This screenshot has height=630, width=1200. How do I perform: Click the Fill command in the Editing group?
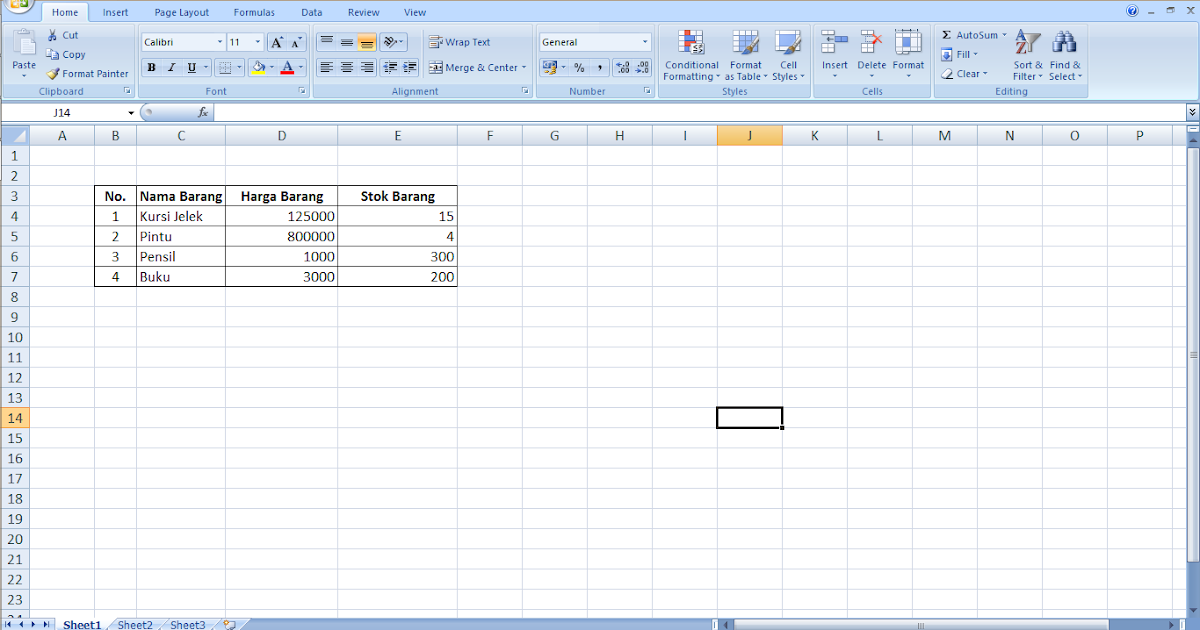[x=963, y=54]
